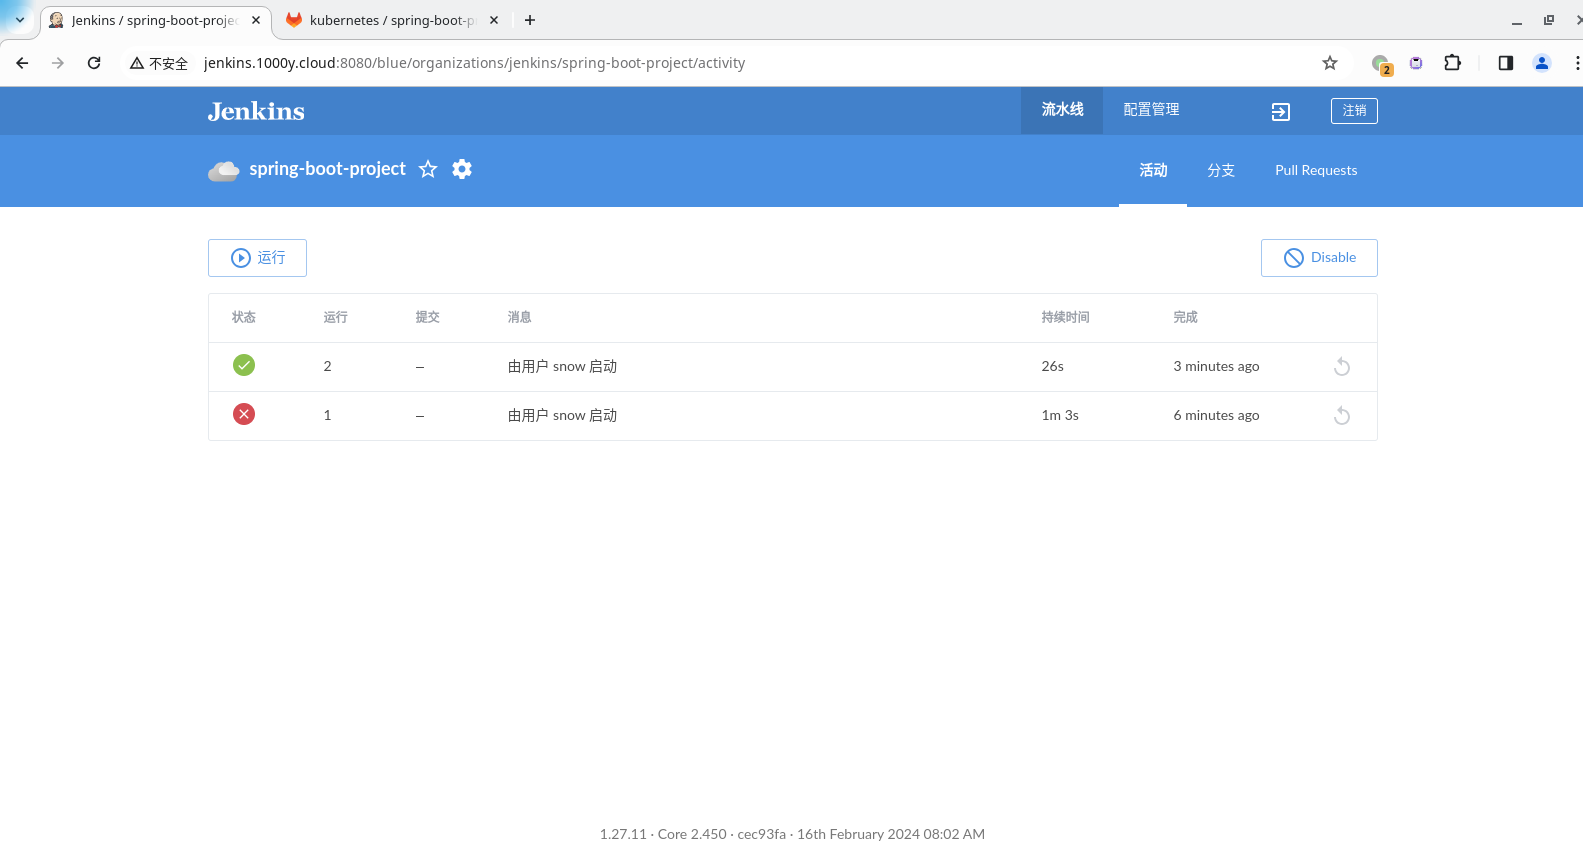Switch to the 活动 activity tab
Viewport: 1583px width, 860px height.
click(x=1153, y=170)
